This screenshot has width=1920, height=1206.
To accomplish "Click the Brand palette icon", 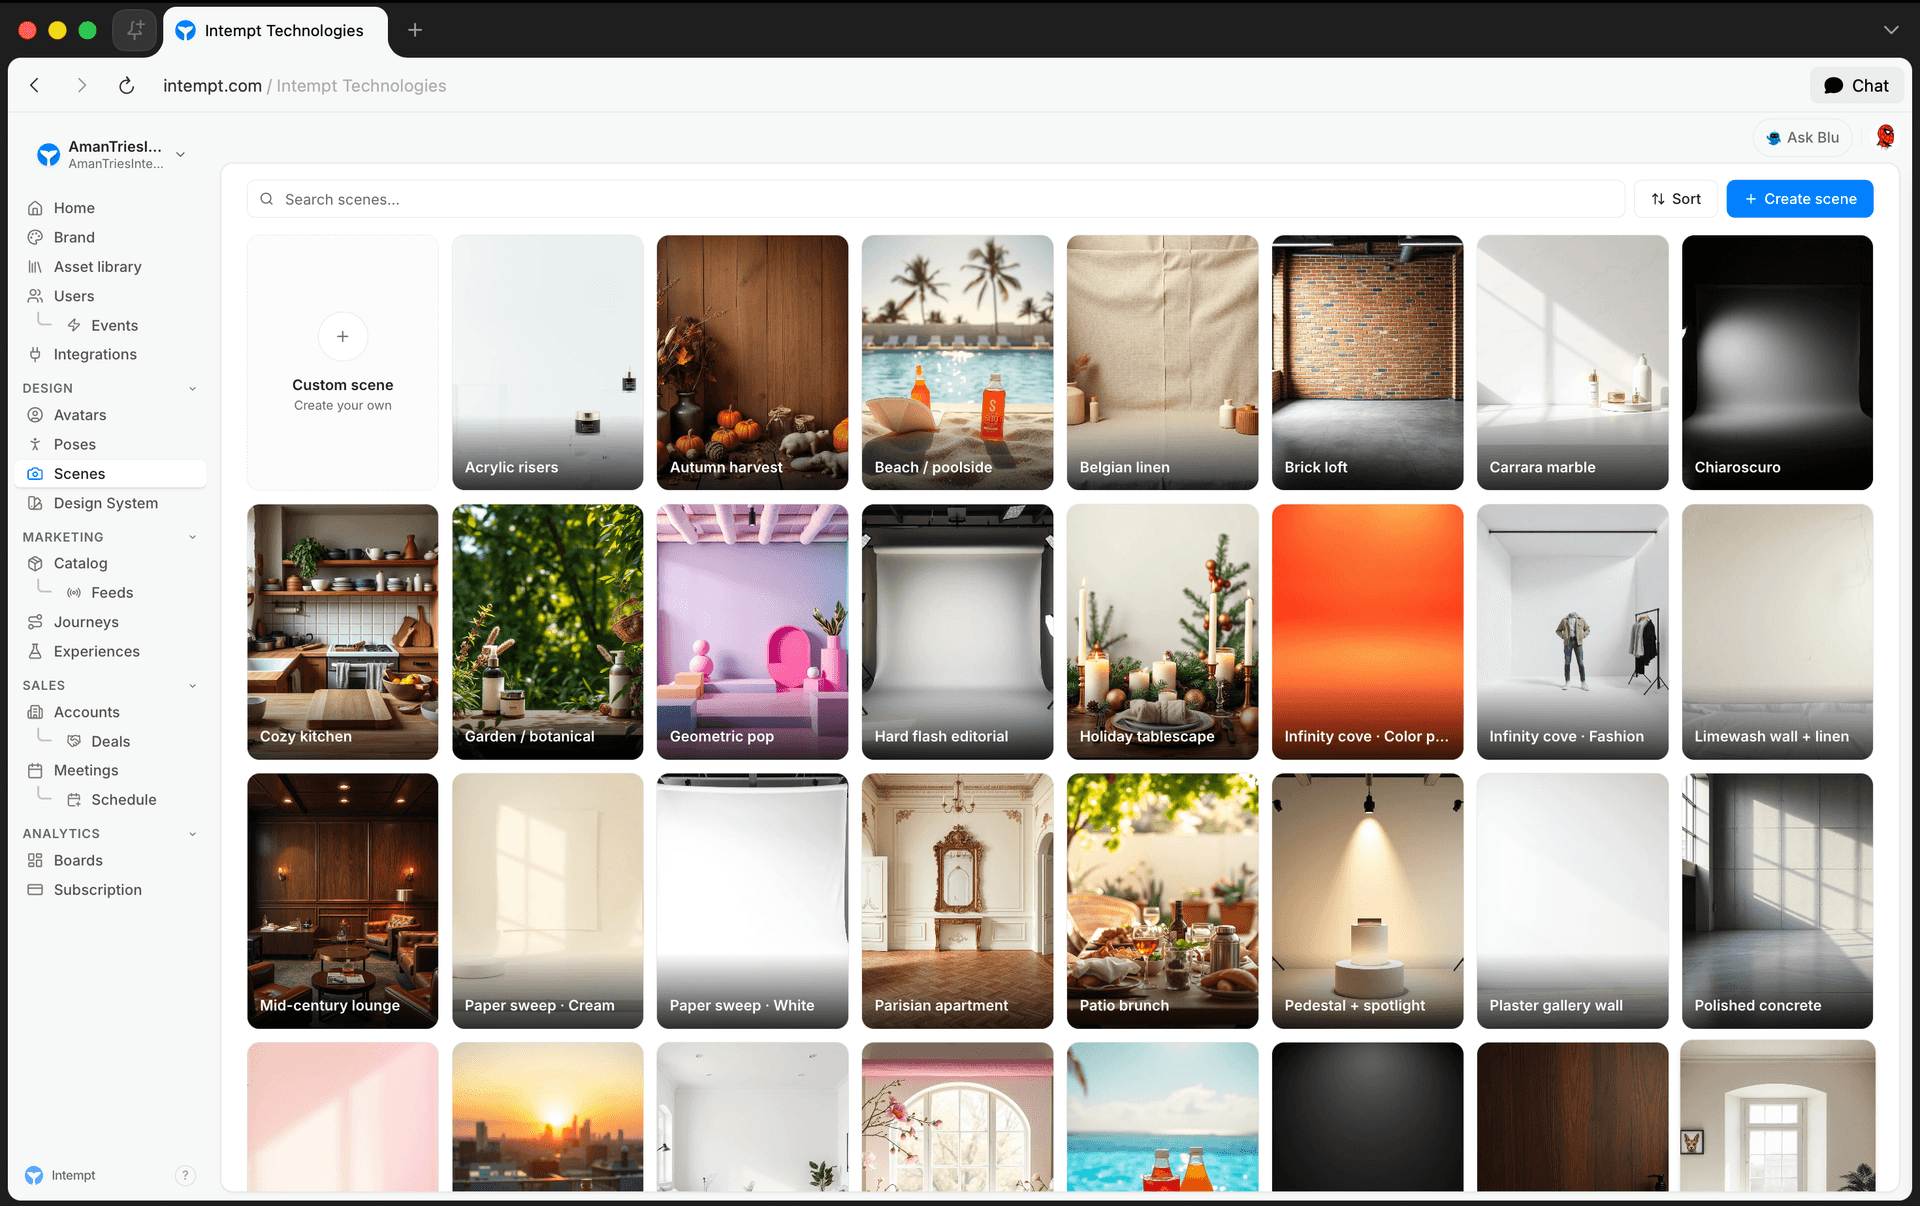I will (x=35, y=237).
